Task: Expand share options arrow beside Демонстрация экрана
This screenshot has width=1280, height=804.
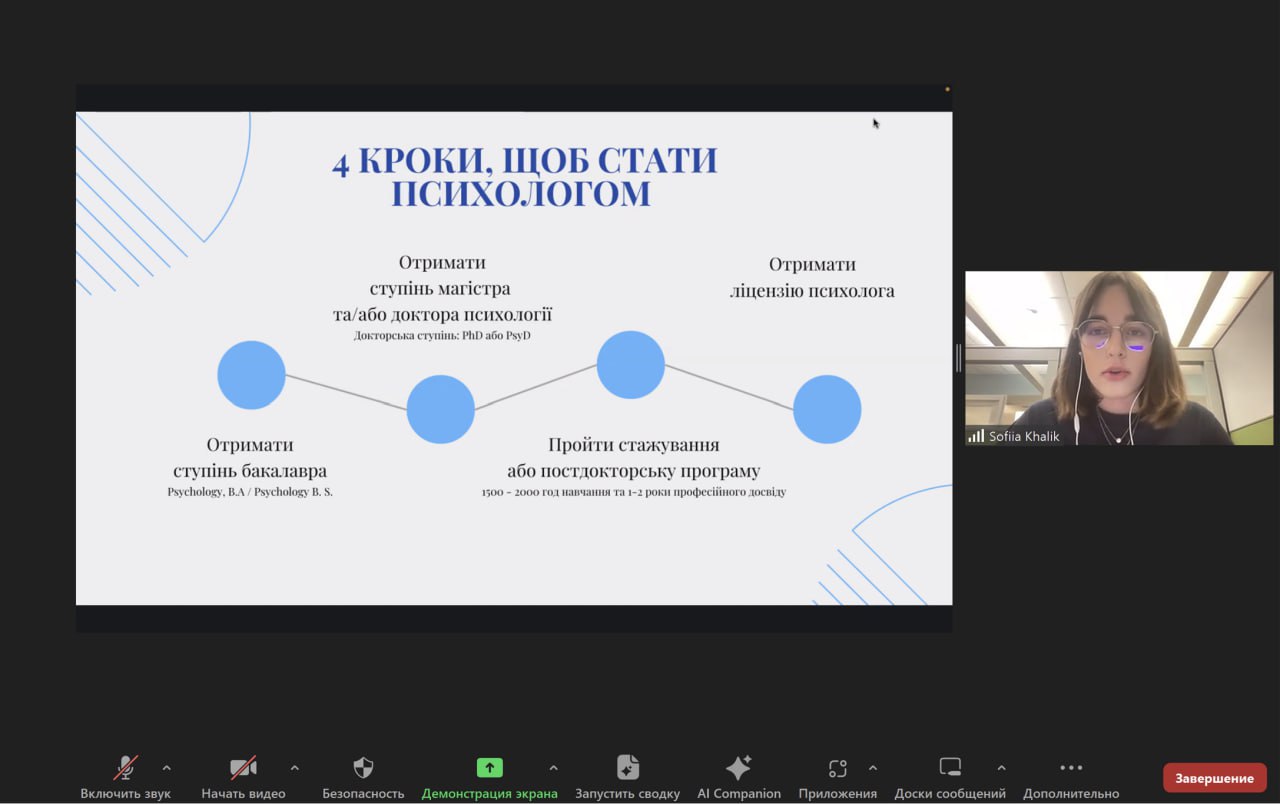Action: point(553,768)
